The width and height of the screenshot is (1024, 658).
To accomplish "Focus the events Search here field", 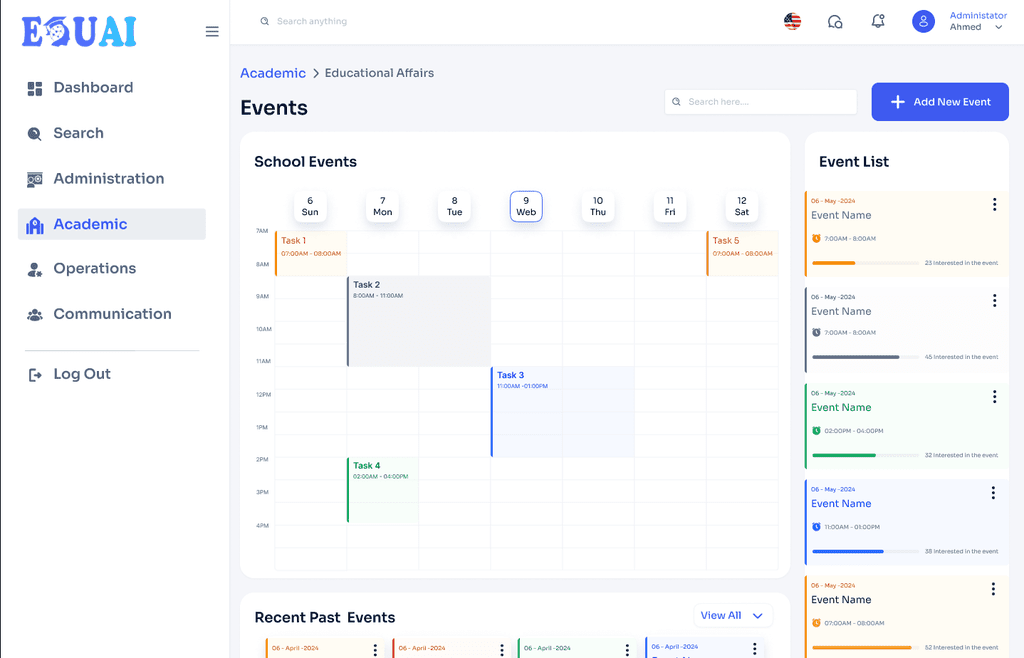I will click(x=760, y=102).
